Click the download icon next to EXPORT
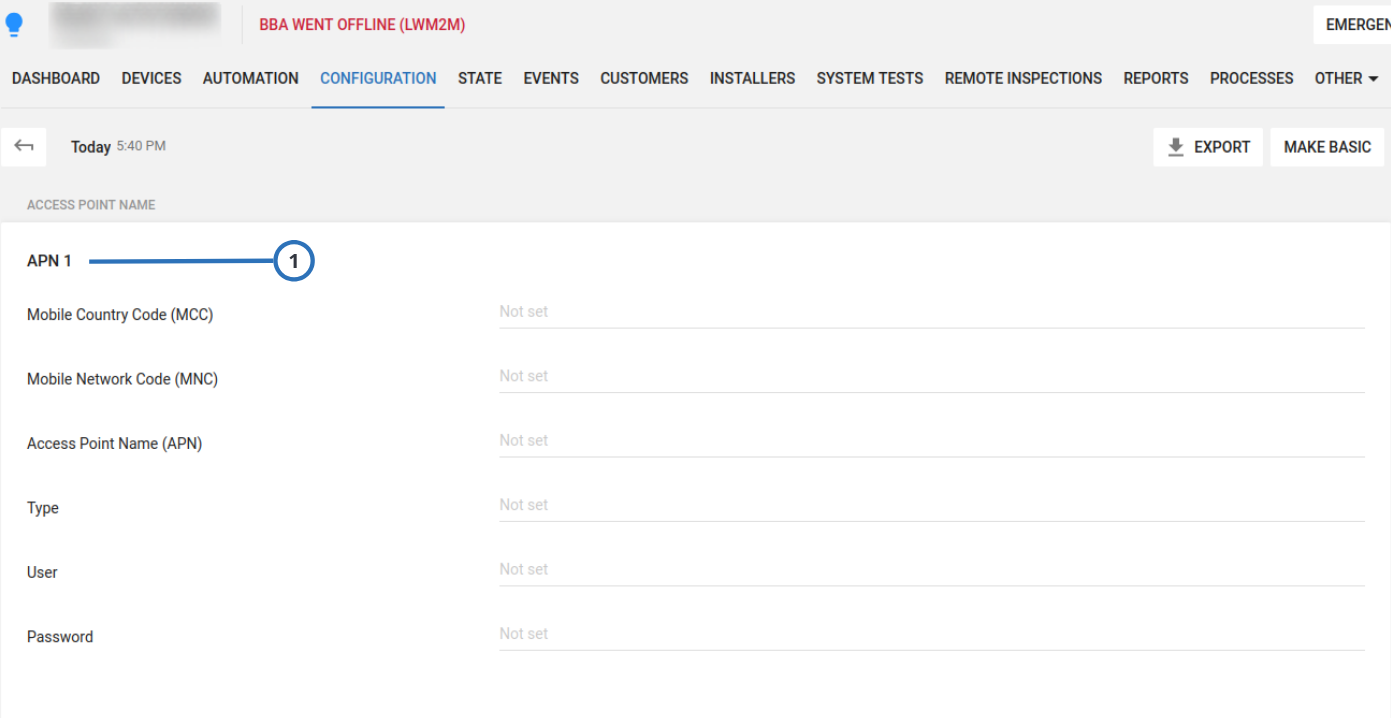Viewport: 1391px width, 718px height. click(1176, 147)
